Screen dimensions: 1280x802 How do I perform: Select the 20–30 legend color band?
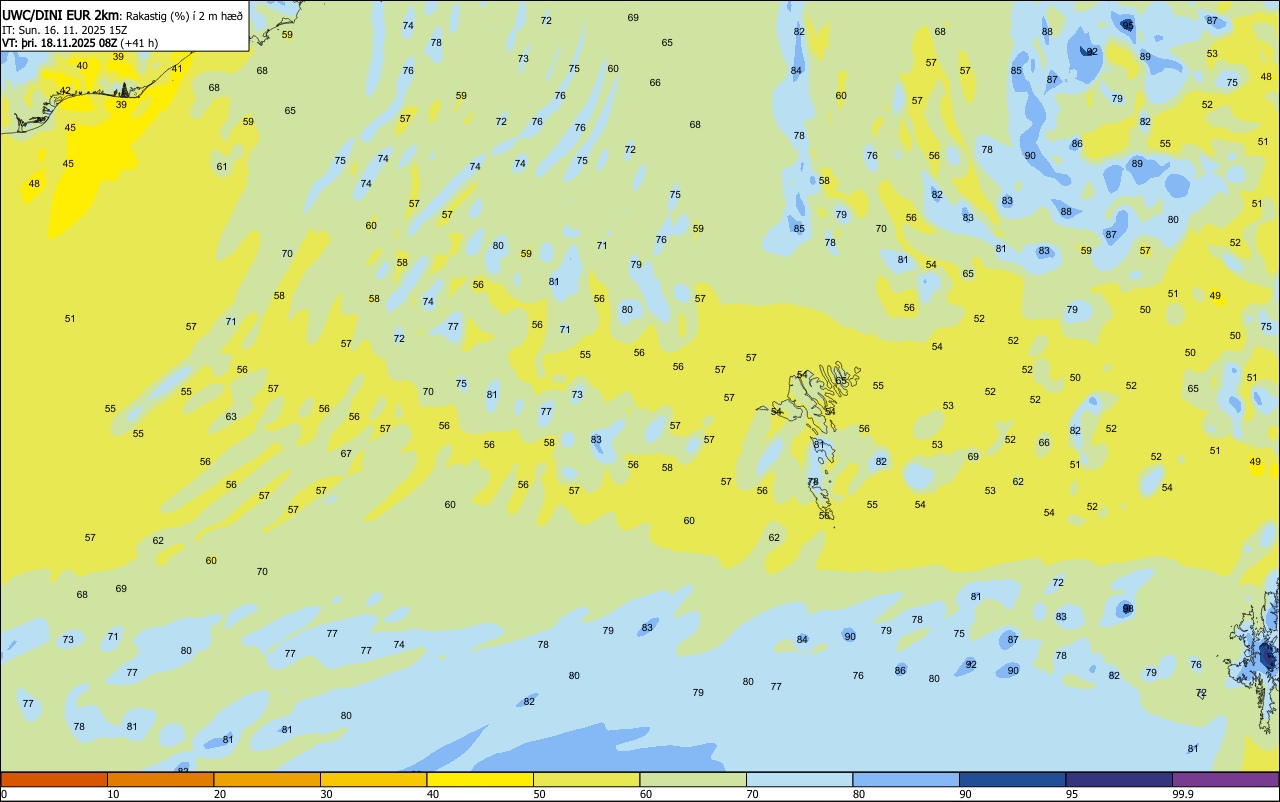pyautogui.click(x=267, y=779)
